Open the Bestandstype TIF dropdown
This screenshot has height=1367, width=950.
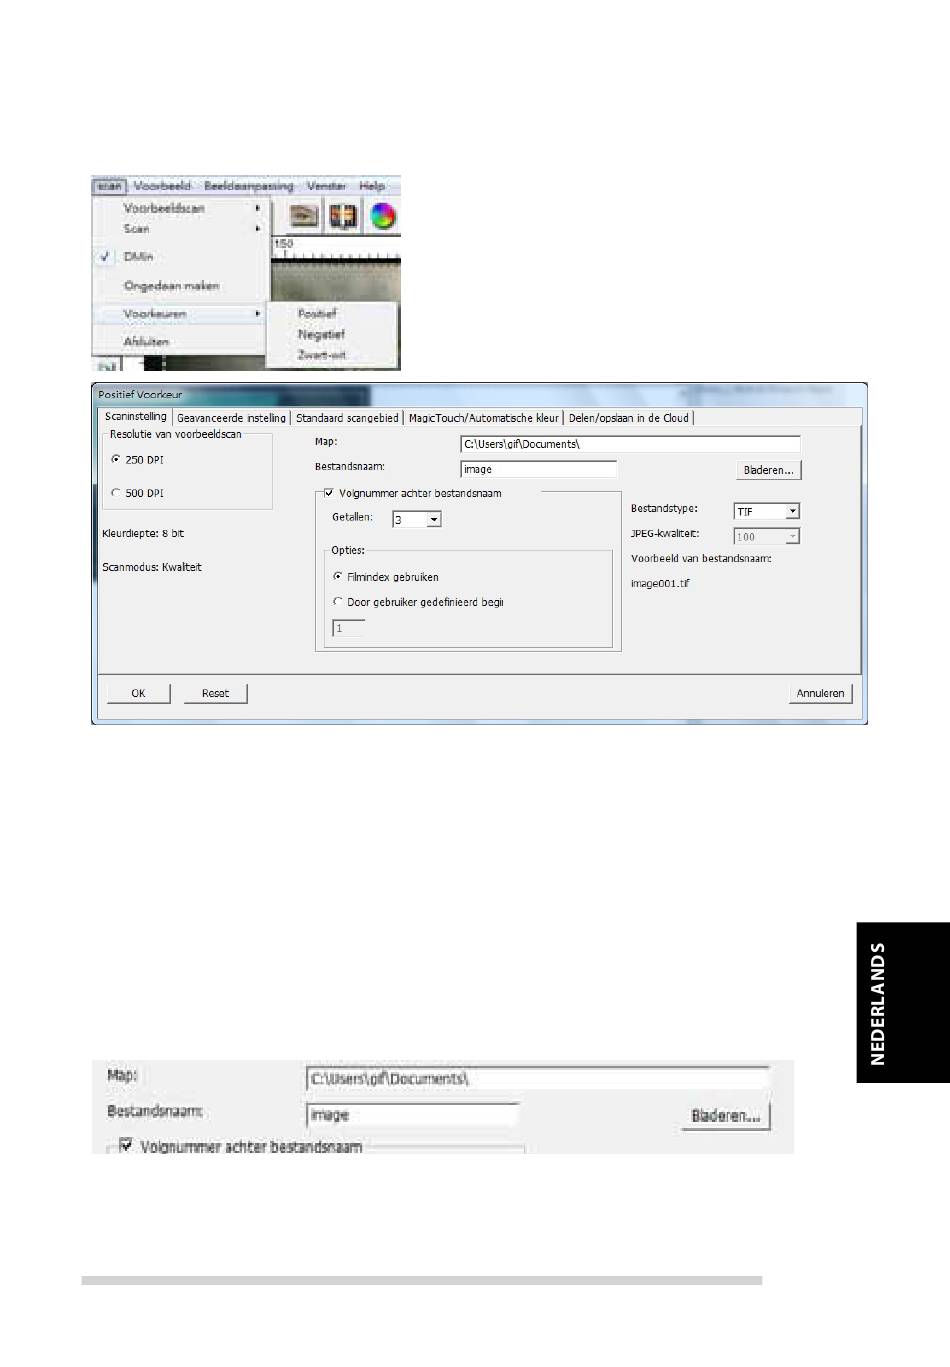coord(792,511)
